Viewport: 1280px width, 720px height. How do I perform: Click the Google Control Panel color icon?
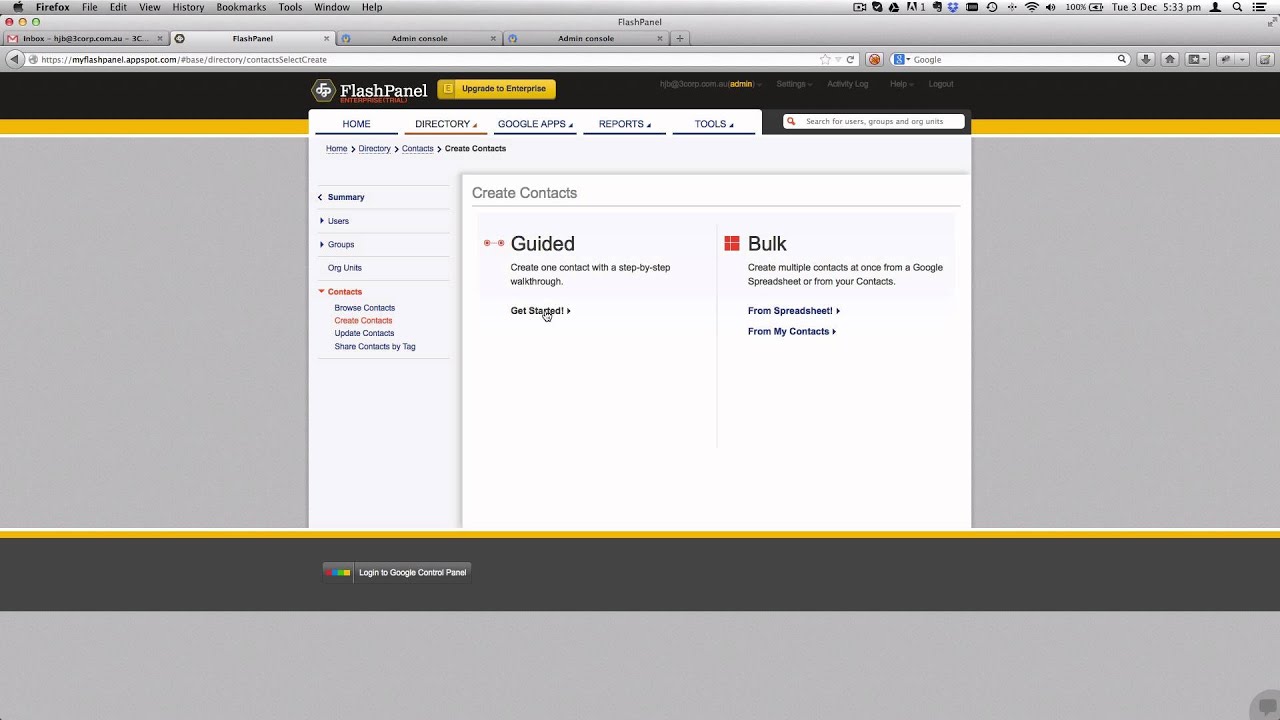point(338,572)
